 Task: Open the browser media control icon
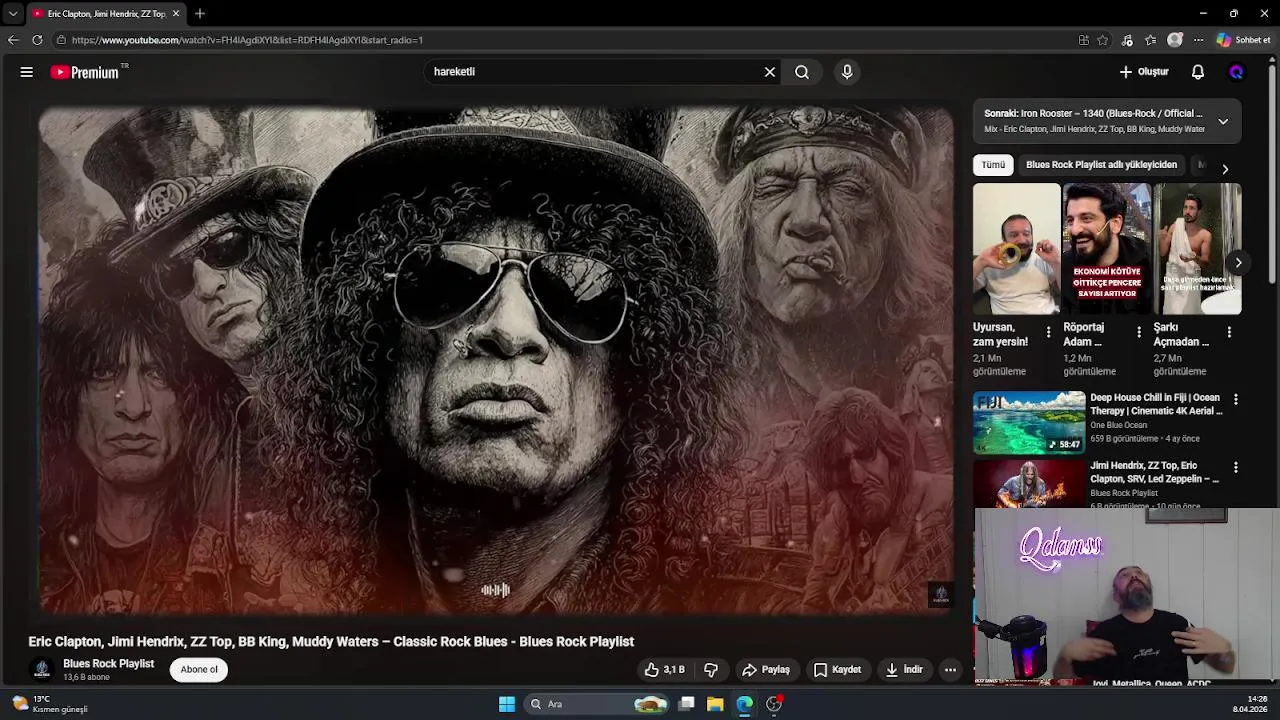[x=1127, y=40]
